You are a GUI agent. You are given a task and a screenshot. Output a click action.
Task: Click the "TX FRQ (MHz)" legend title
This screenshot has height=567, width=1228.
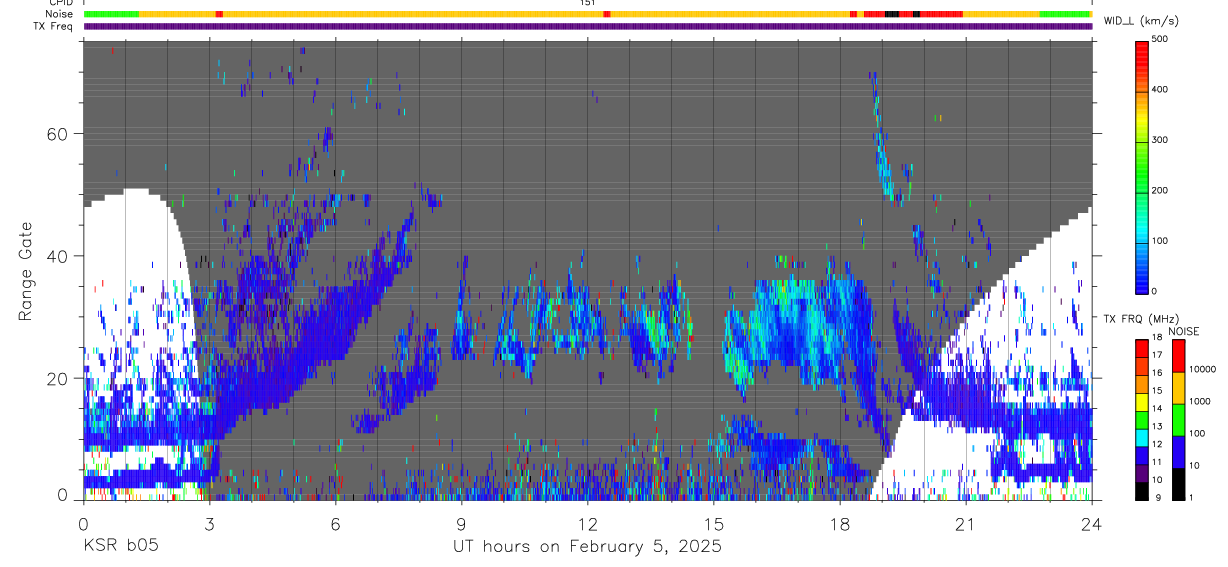click(x=1141, y=318)
